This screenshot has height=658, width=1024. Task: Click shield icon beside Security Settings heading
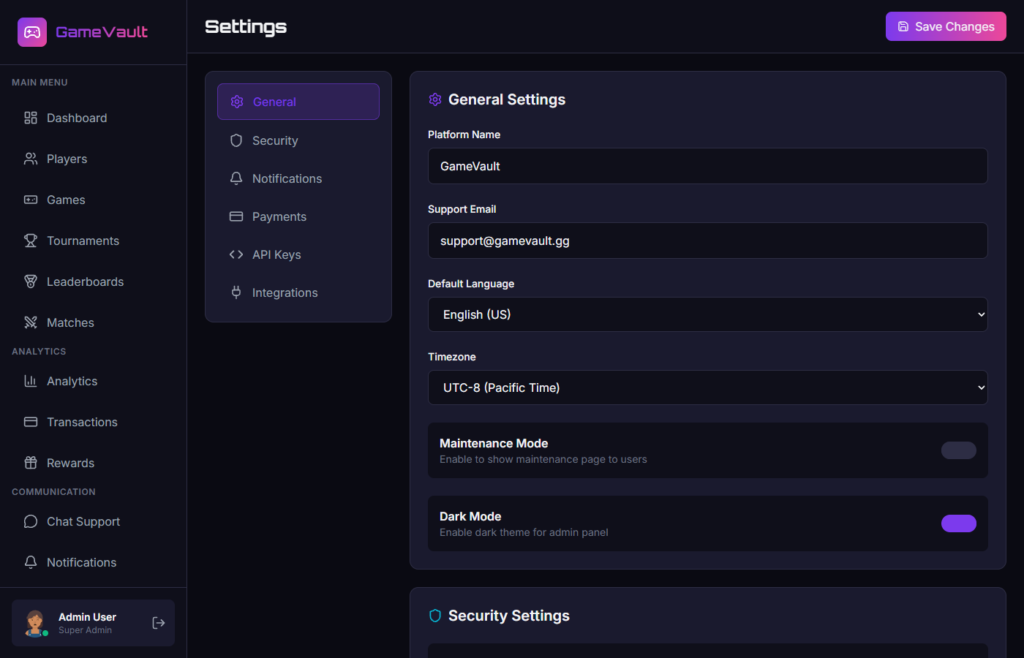point(435,616)
